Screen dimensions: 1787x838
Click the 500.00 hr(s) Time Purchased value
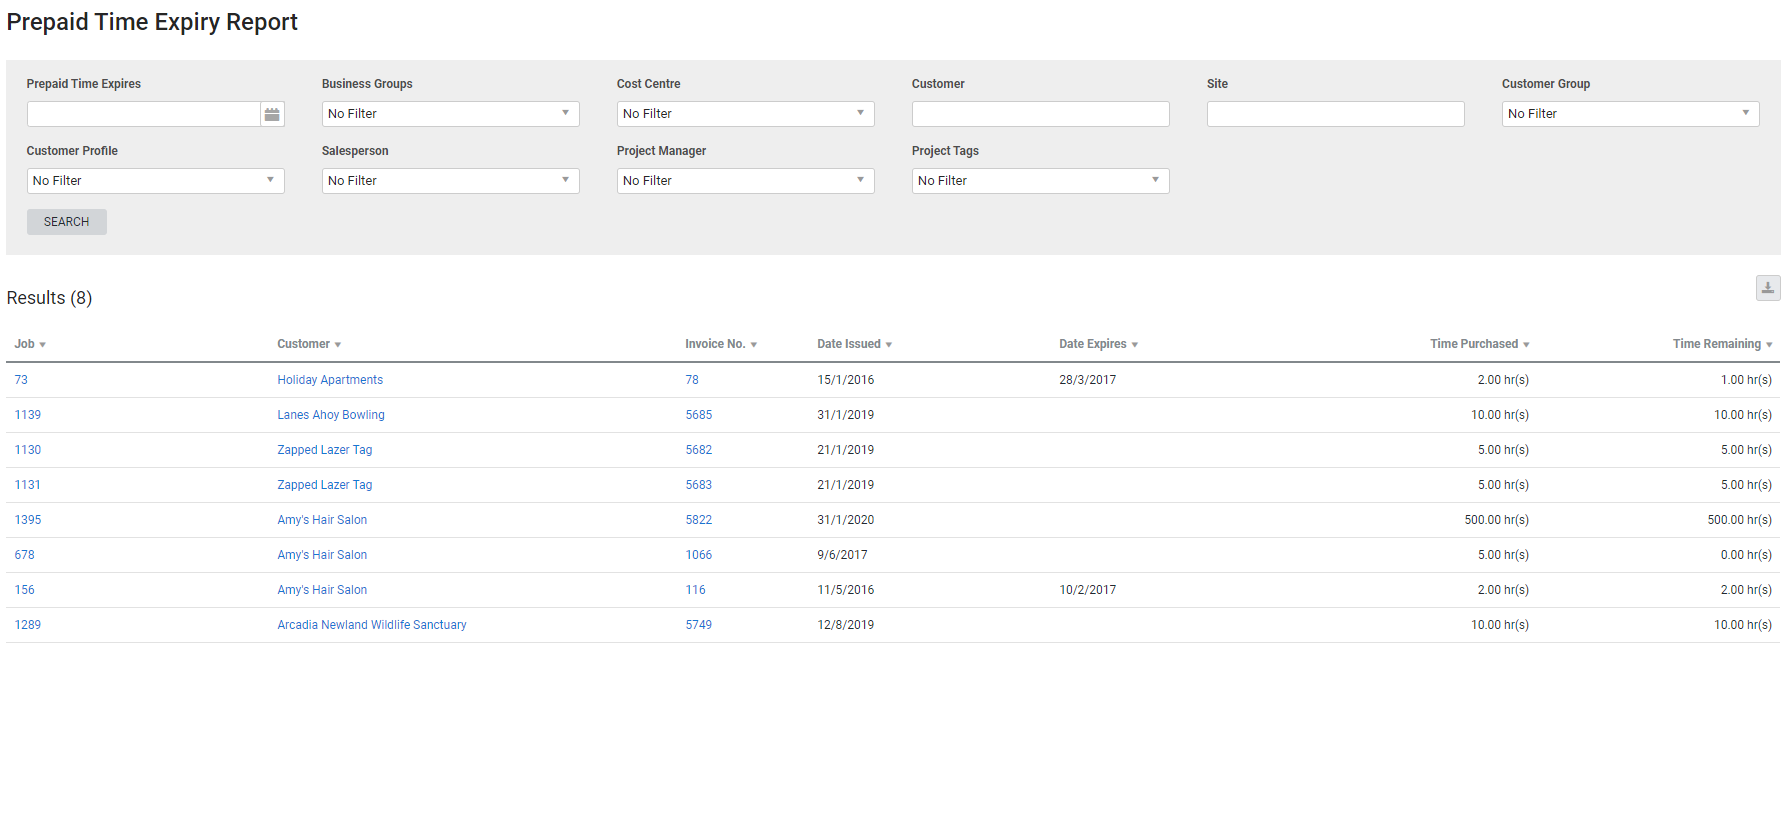1497,520
